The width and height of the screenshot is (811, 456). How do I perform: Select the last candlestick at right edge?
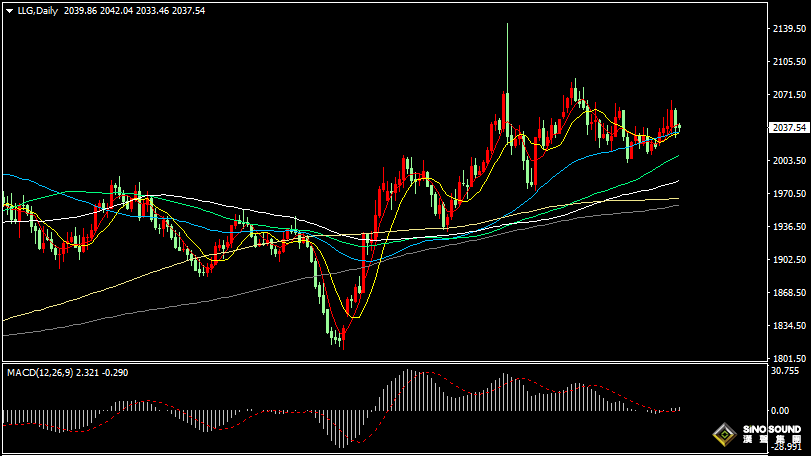point(679,126)
